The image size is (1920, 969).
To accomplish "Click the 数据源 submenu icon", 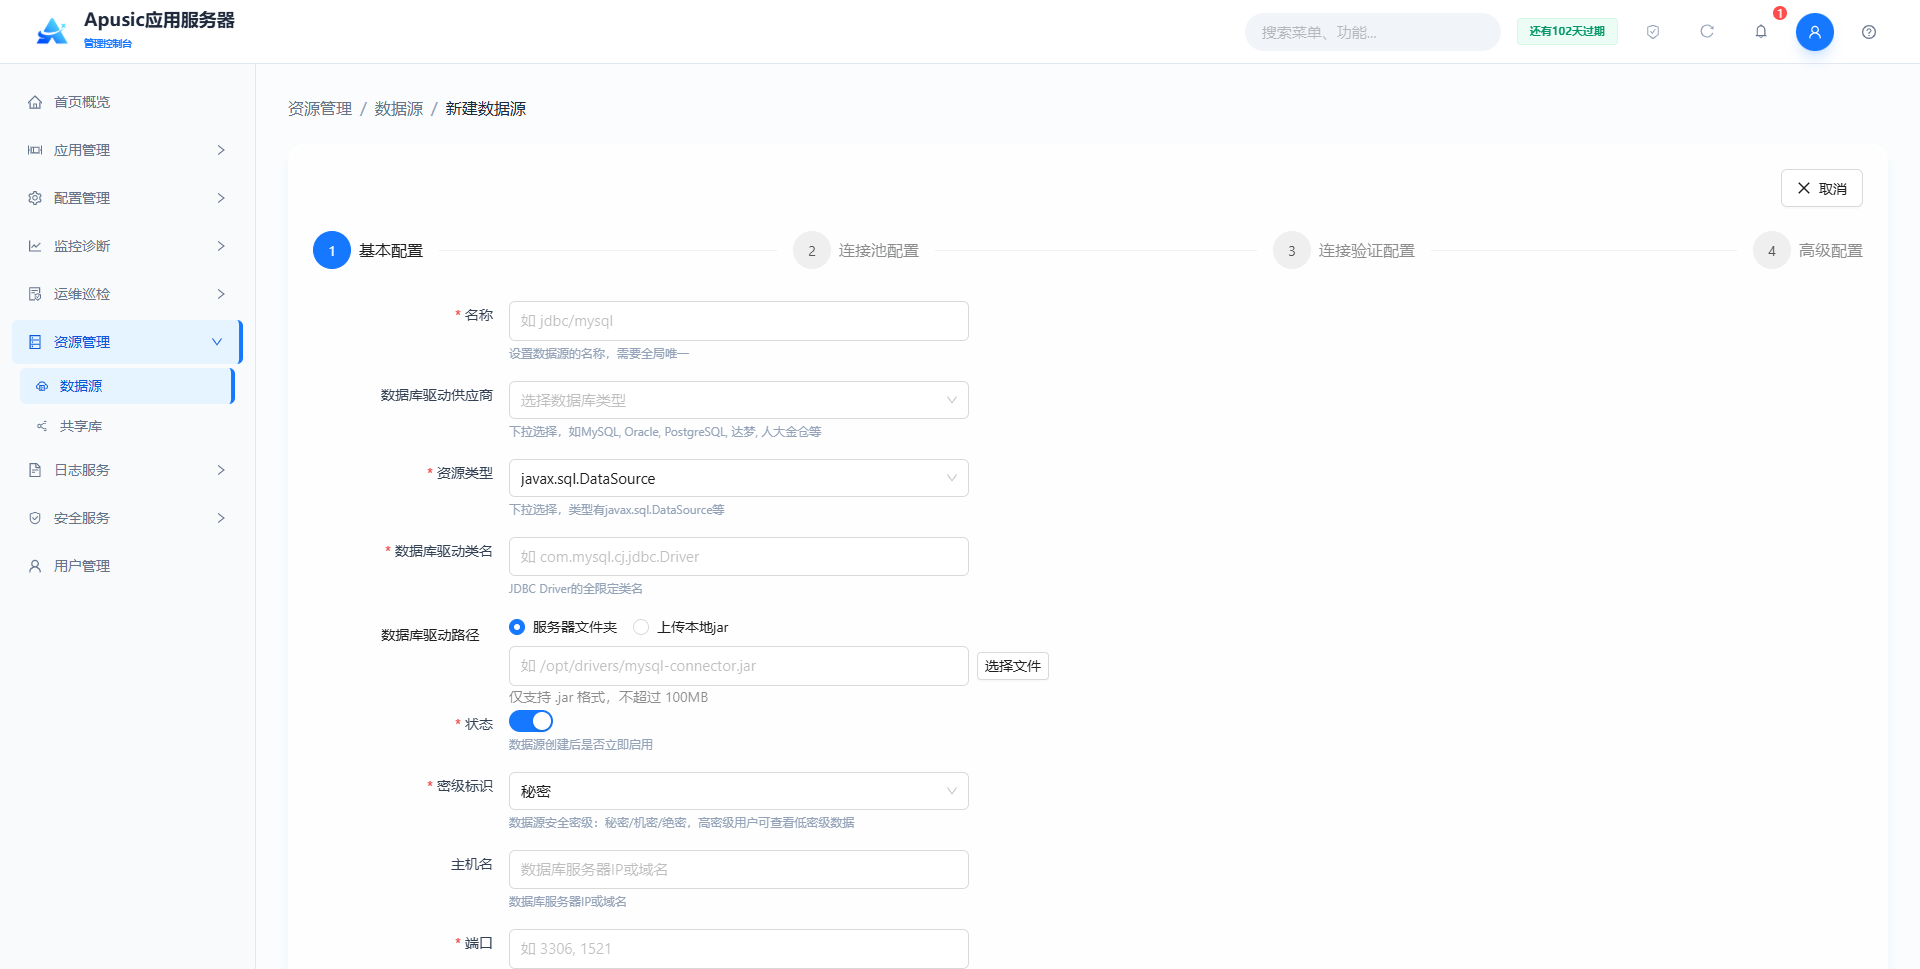I will coord(42,386).
